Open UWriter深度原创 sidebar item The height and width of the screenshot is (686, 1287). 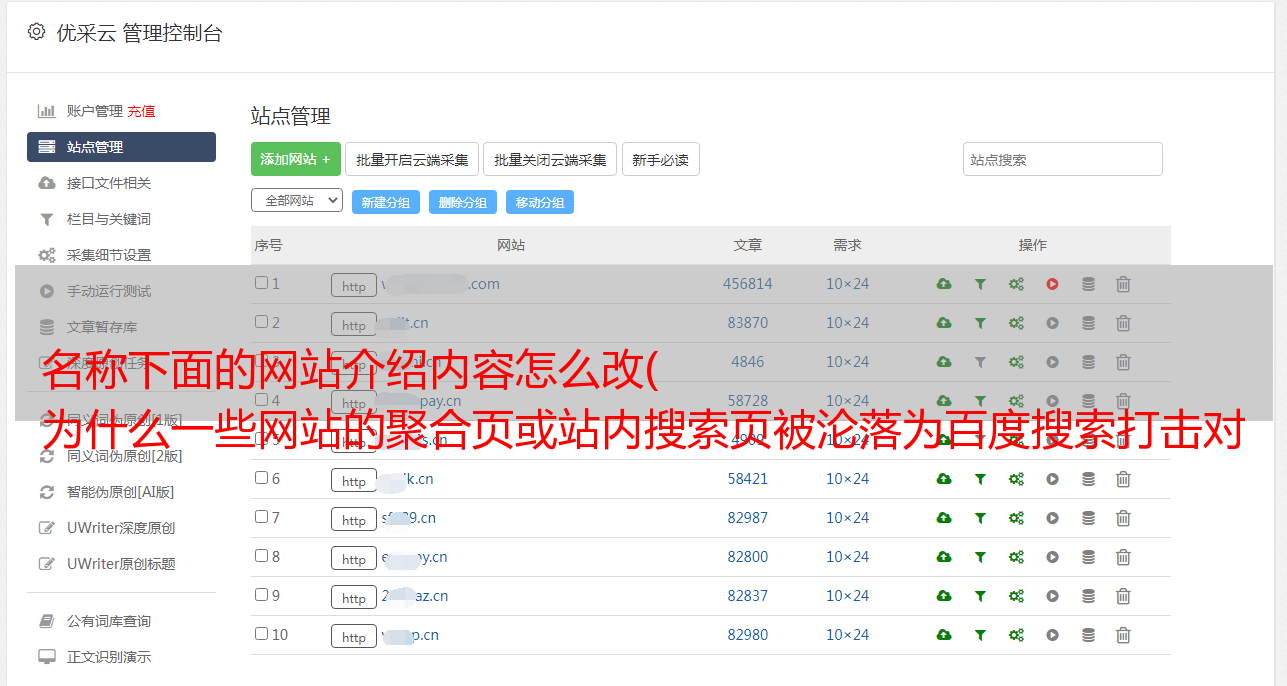pyautogui.click(x=121, y=528)
